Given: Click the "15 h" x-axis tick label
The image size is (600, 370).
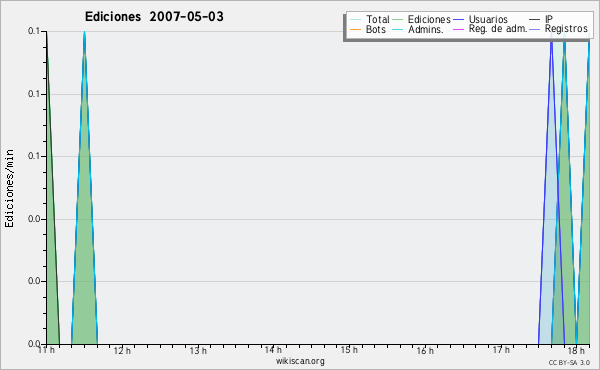Looking at the screenshot, I should pos(349,350).
